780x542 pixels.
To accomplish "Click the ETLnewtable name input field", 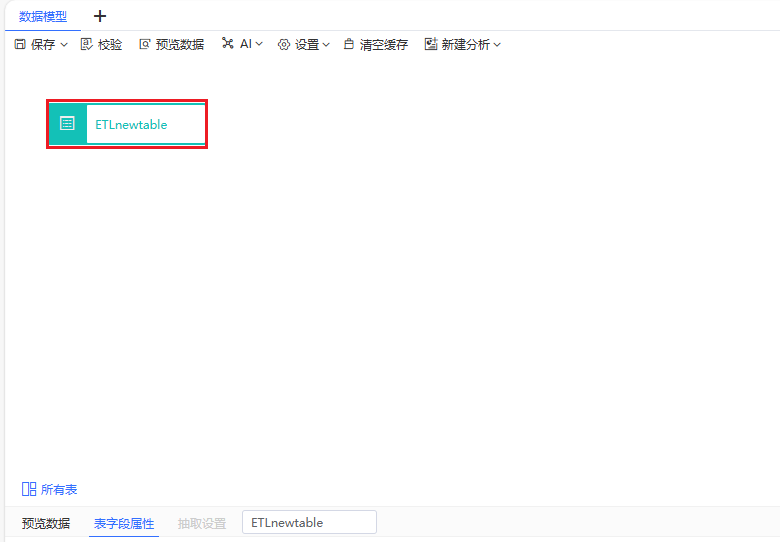I will pos(309,522).
